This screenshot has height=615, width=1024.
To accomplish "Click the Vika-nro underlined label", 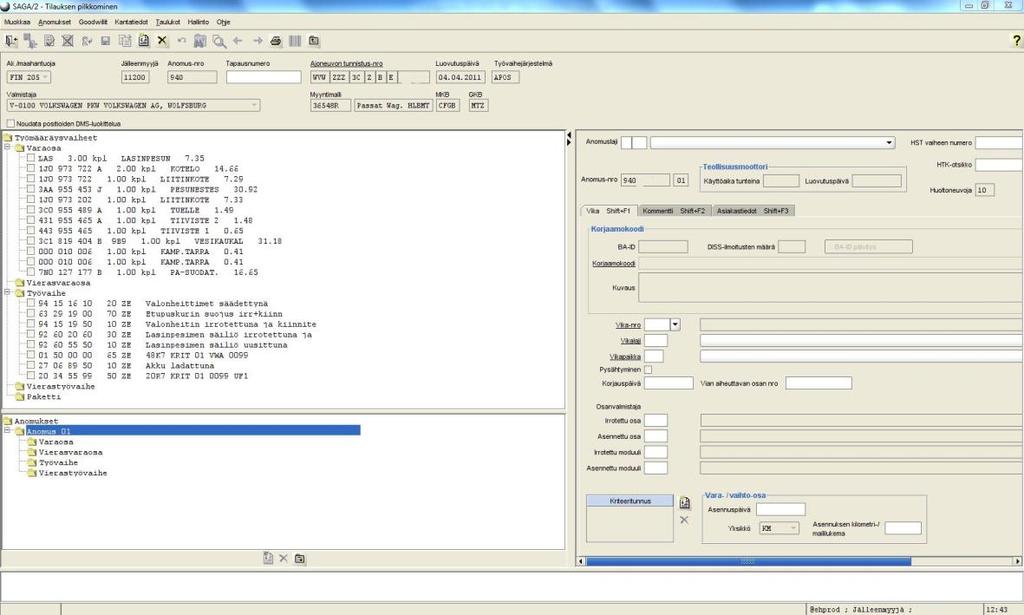I will pyautogui.click(x=628, y=325).
